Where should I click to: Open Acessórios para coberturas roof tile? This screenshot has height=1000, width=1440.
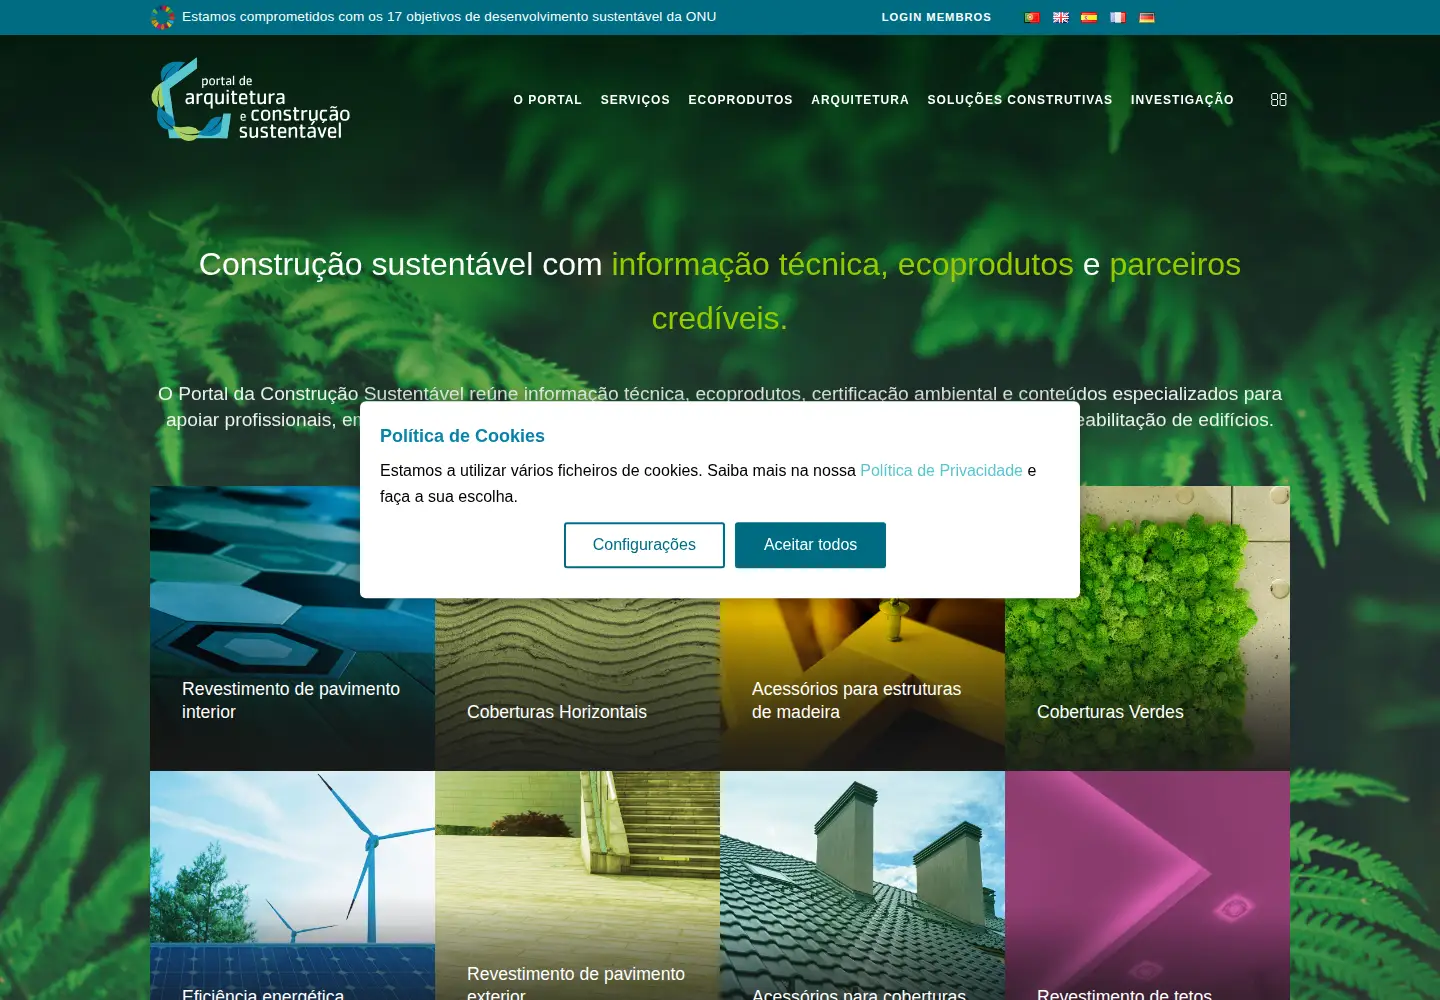click(x=862, y=885)
